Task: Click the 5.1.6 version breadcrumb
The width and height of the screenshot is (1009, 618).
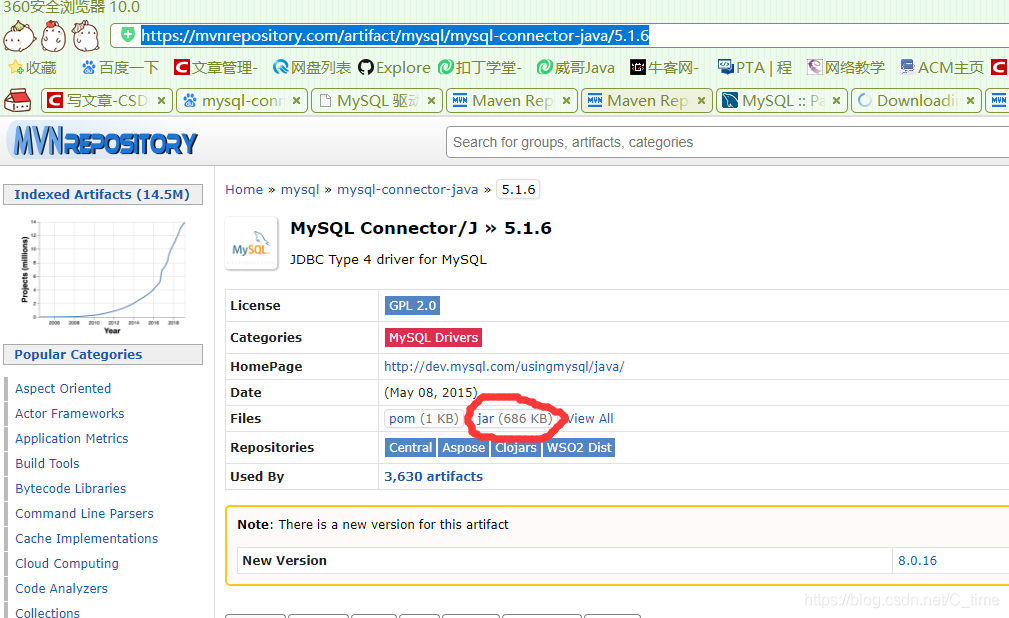Action: pos(518,189)
